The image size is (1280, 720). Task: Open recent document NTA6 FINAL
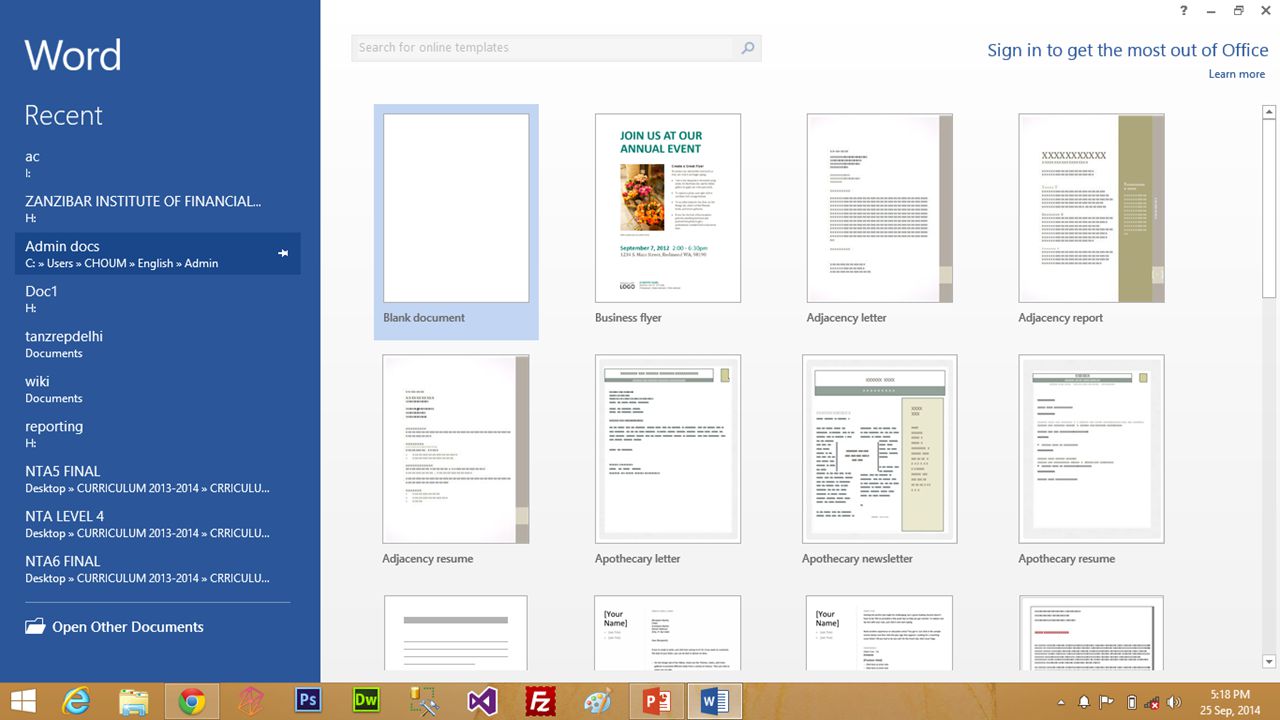[x=158, y=569]
